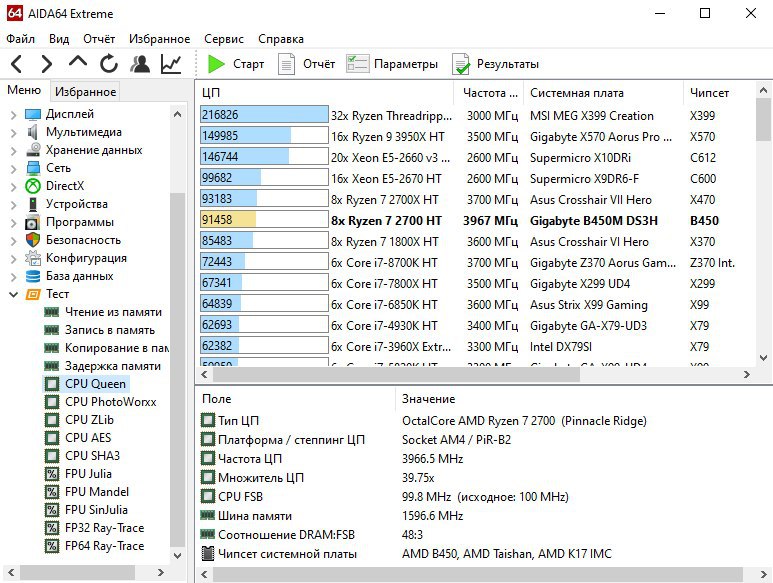Click the 149985 result bar
Image resolution: width=773 pixels, height=583 pixels.
[x=264, y=136]
